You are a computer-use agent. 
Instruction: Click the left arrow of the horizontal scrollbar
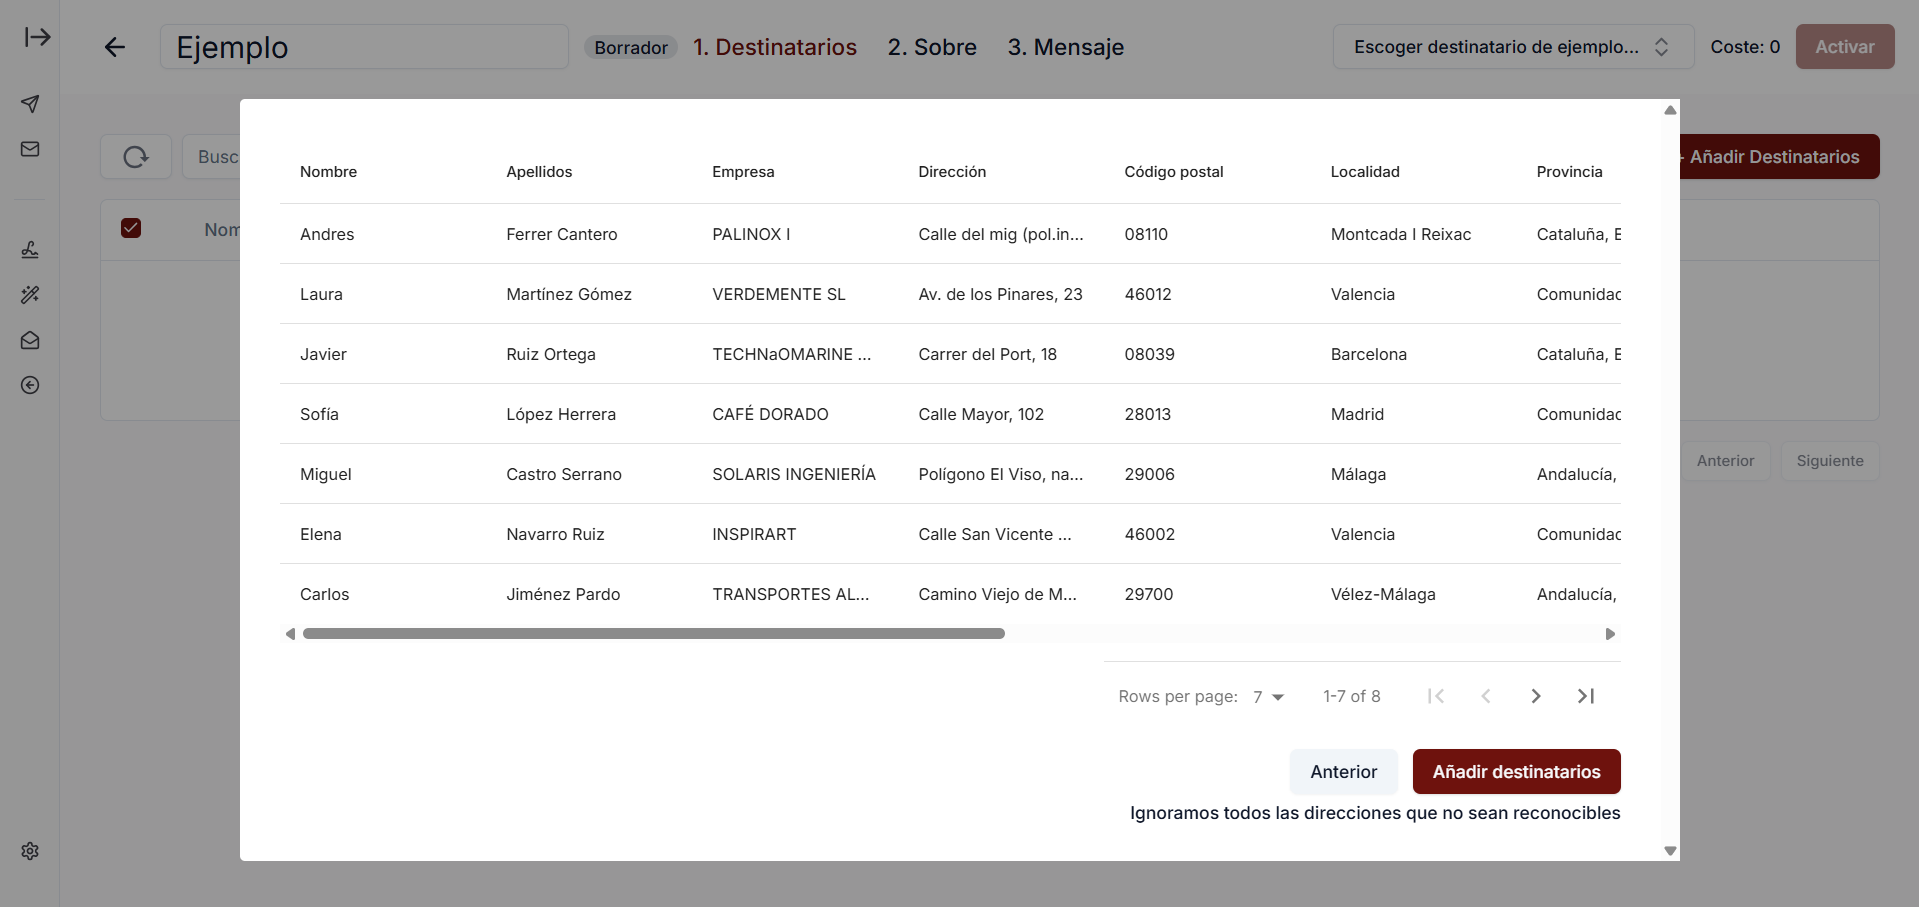point(290,633)
